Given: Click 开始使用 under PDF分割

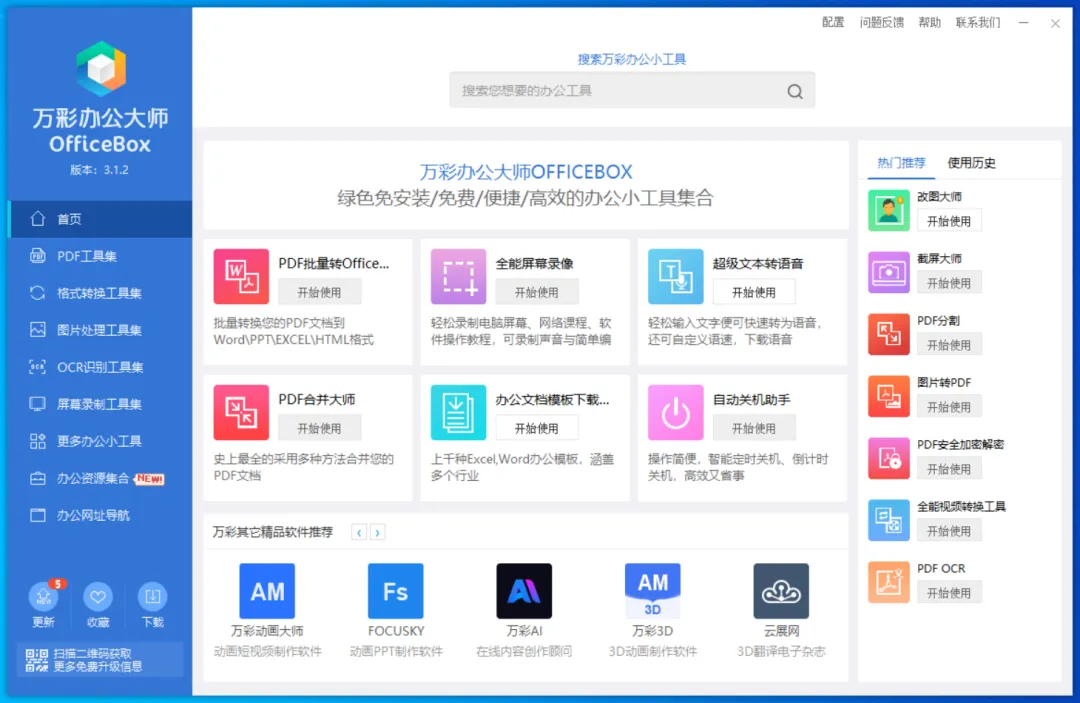Looking at the screenshot, I should [x=948, y=345].
